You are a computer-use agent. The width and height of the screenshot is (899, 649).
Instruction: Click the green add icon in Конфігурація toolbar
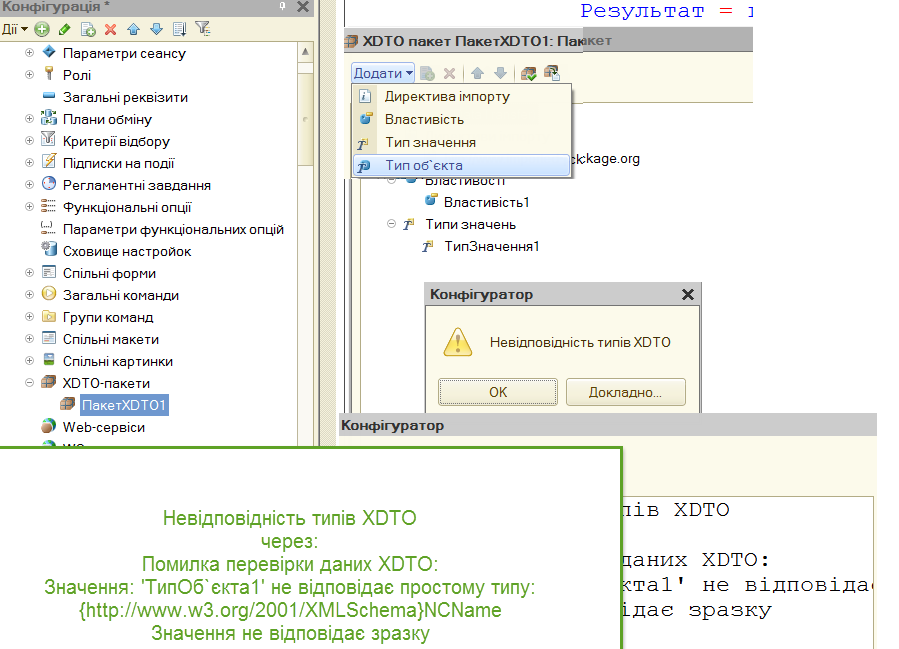pyautogui.click(x=42, y=30)
